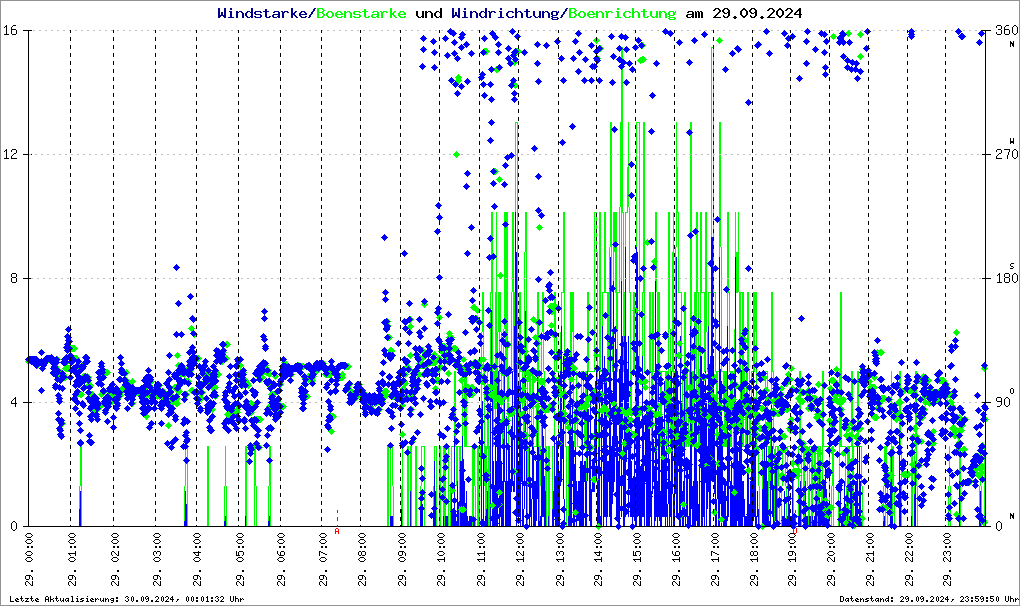Click the 'S' compass letter above 180
Screen dimensions: 1020x606
[x=1012, y=266]
